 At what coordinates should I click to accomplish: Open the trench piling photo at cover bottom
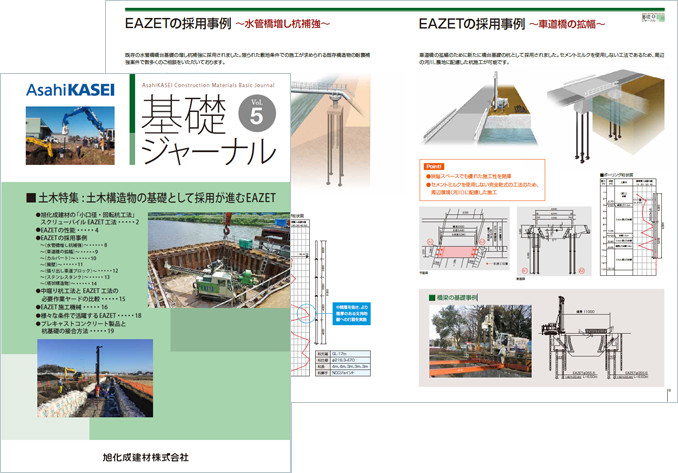95,378
